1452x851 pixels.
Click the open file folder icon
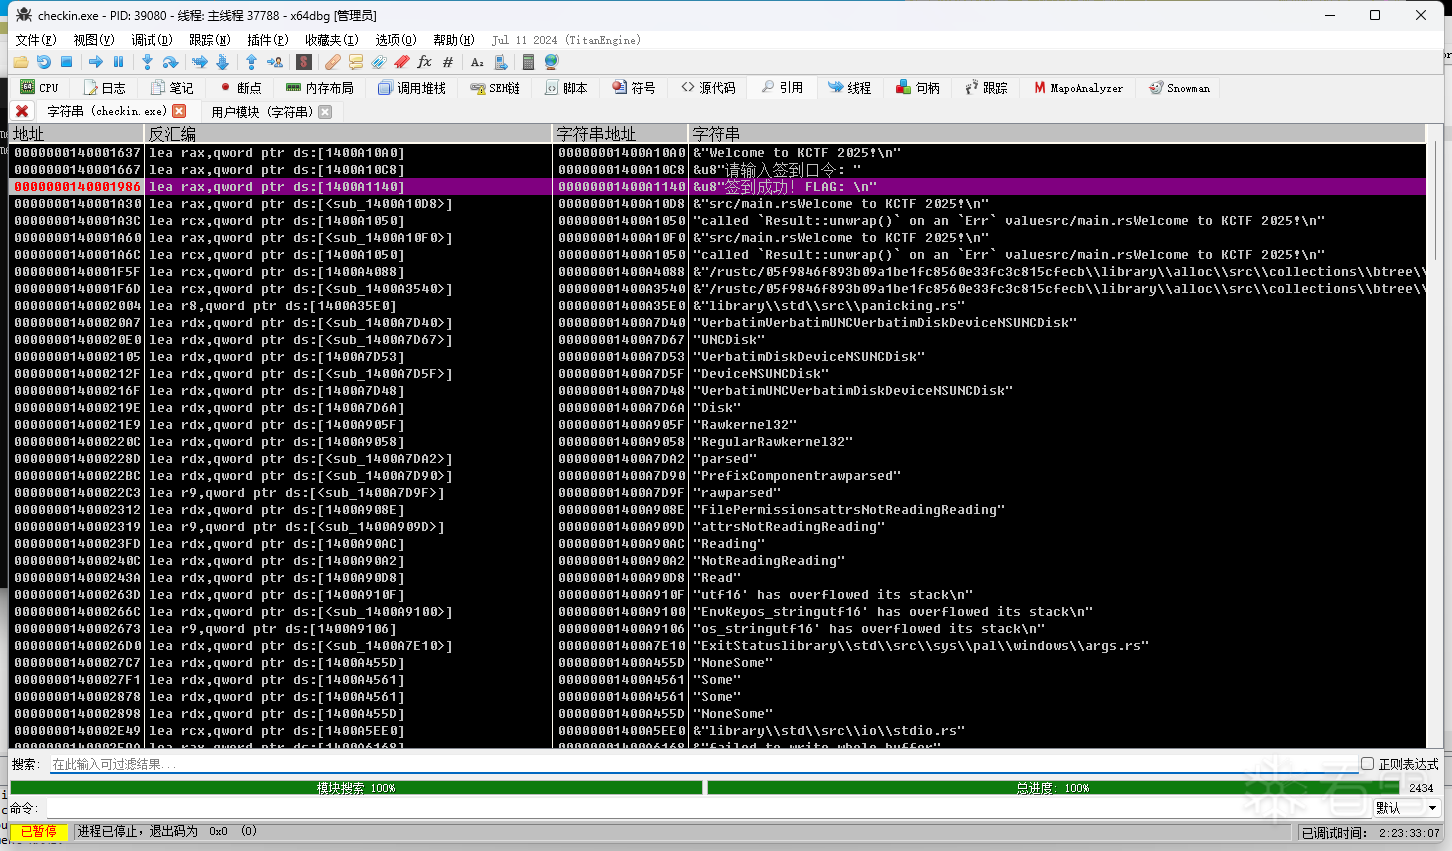click(x=20, y=62)
